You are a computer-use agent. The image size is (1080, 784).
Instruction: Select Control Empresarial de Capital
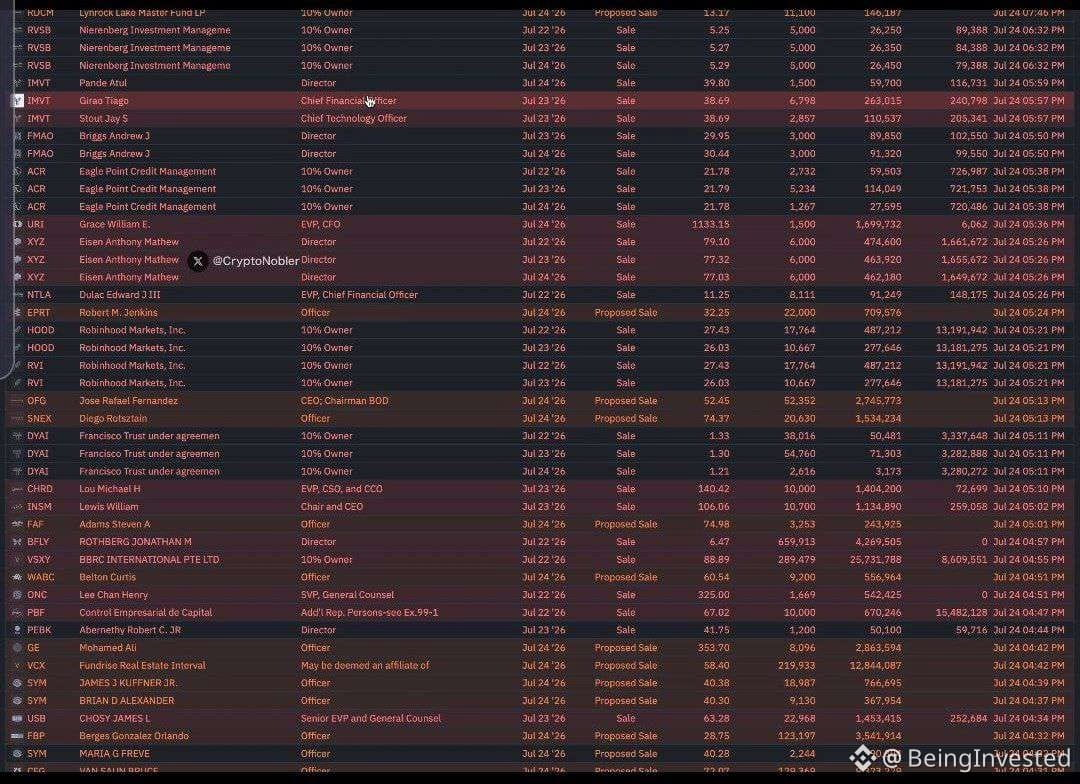145,612
